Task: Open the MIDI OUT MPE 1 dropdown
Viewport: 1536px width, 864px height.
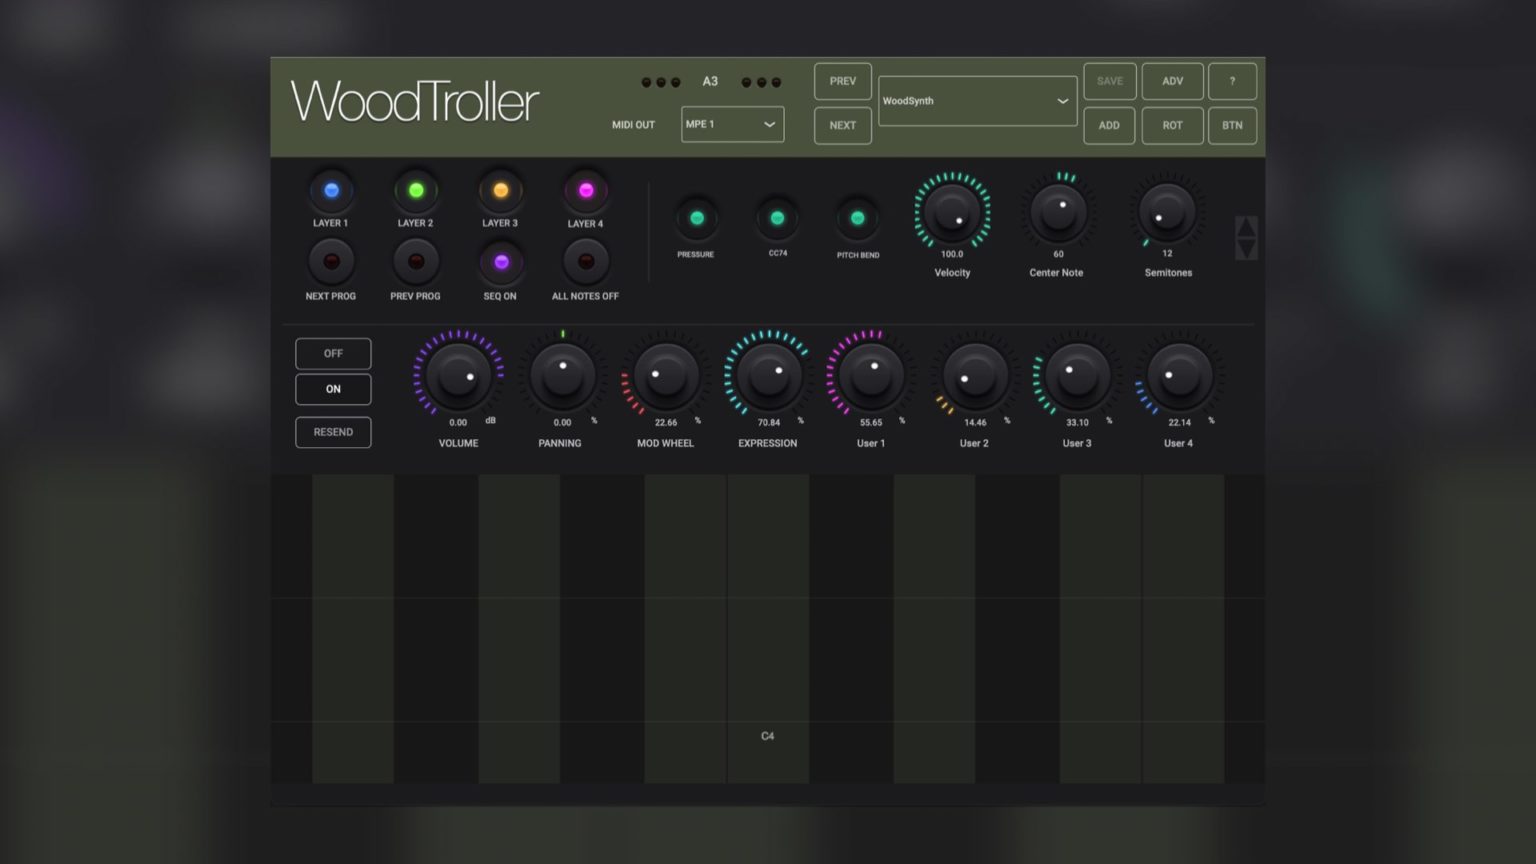Action: coord(732,124)
